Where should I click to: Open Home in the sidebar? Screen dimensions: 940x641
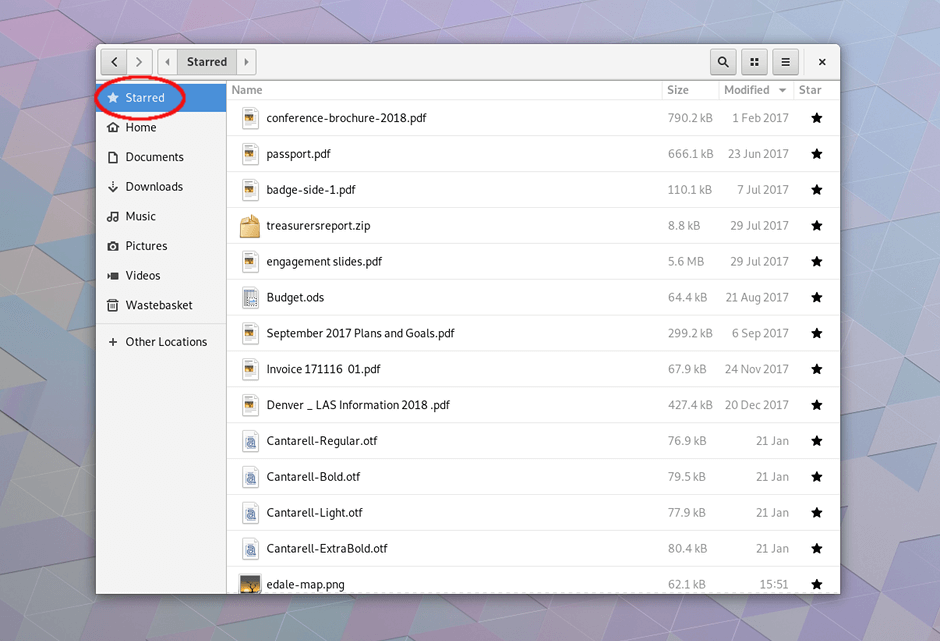point(161,127)
